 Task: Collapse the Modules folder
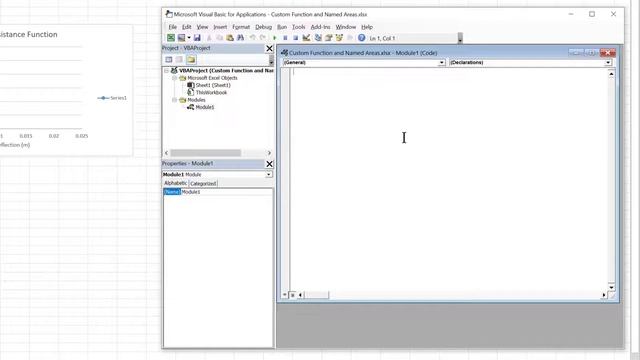click(x=174, y=100)
